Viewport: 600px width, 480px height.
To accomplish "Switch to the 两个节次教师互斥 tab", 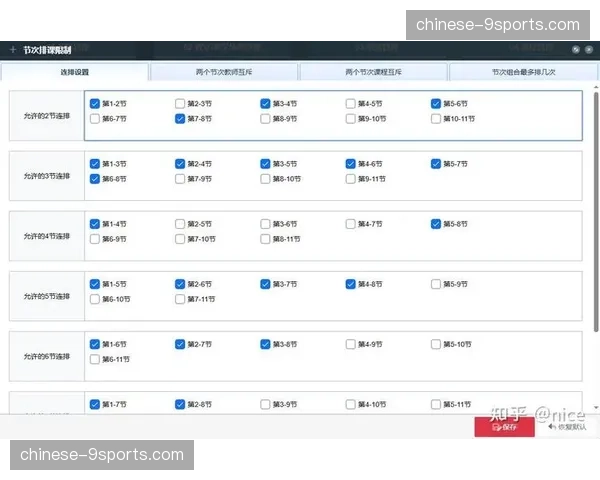I will coord(224,72).
